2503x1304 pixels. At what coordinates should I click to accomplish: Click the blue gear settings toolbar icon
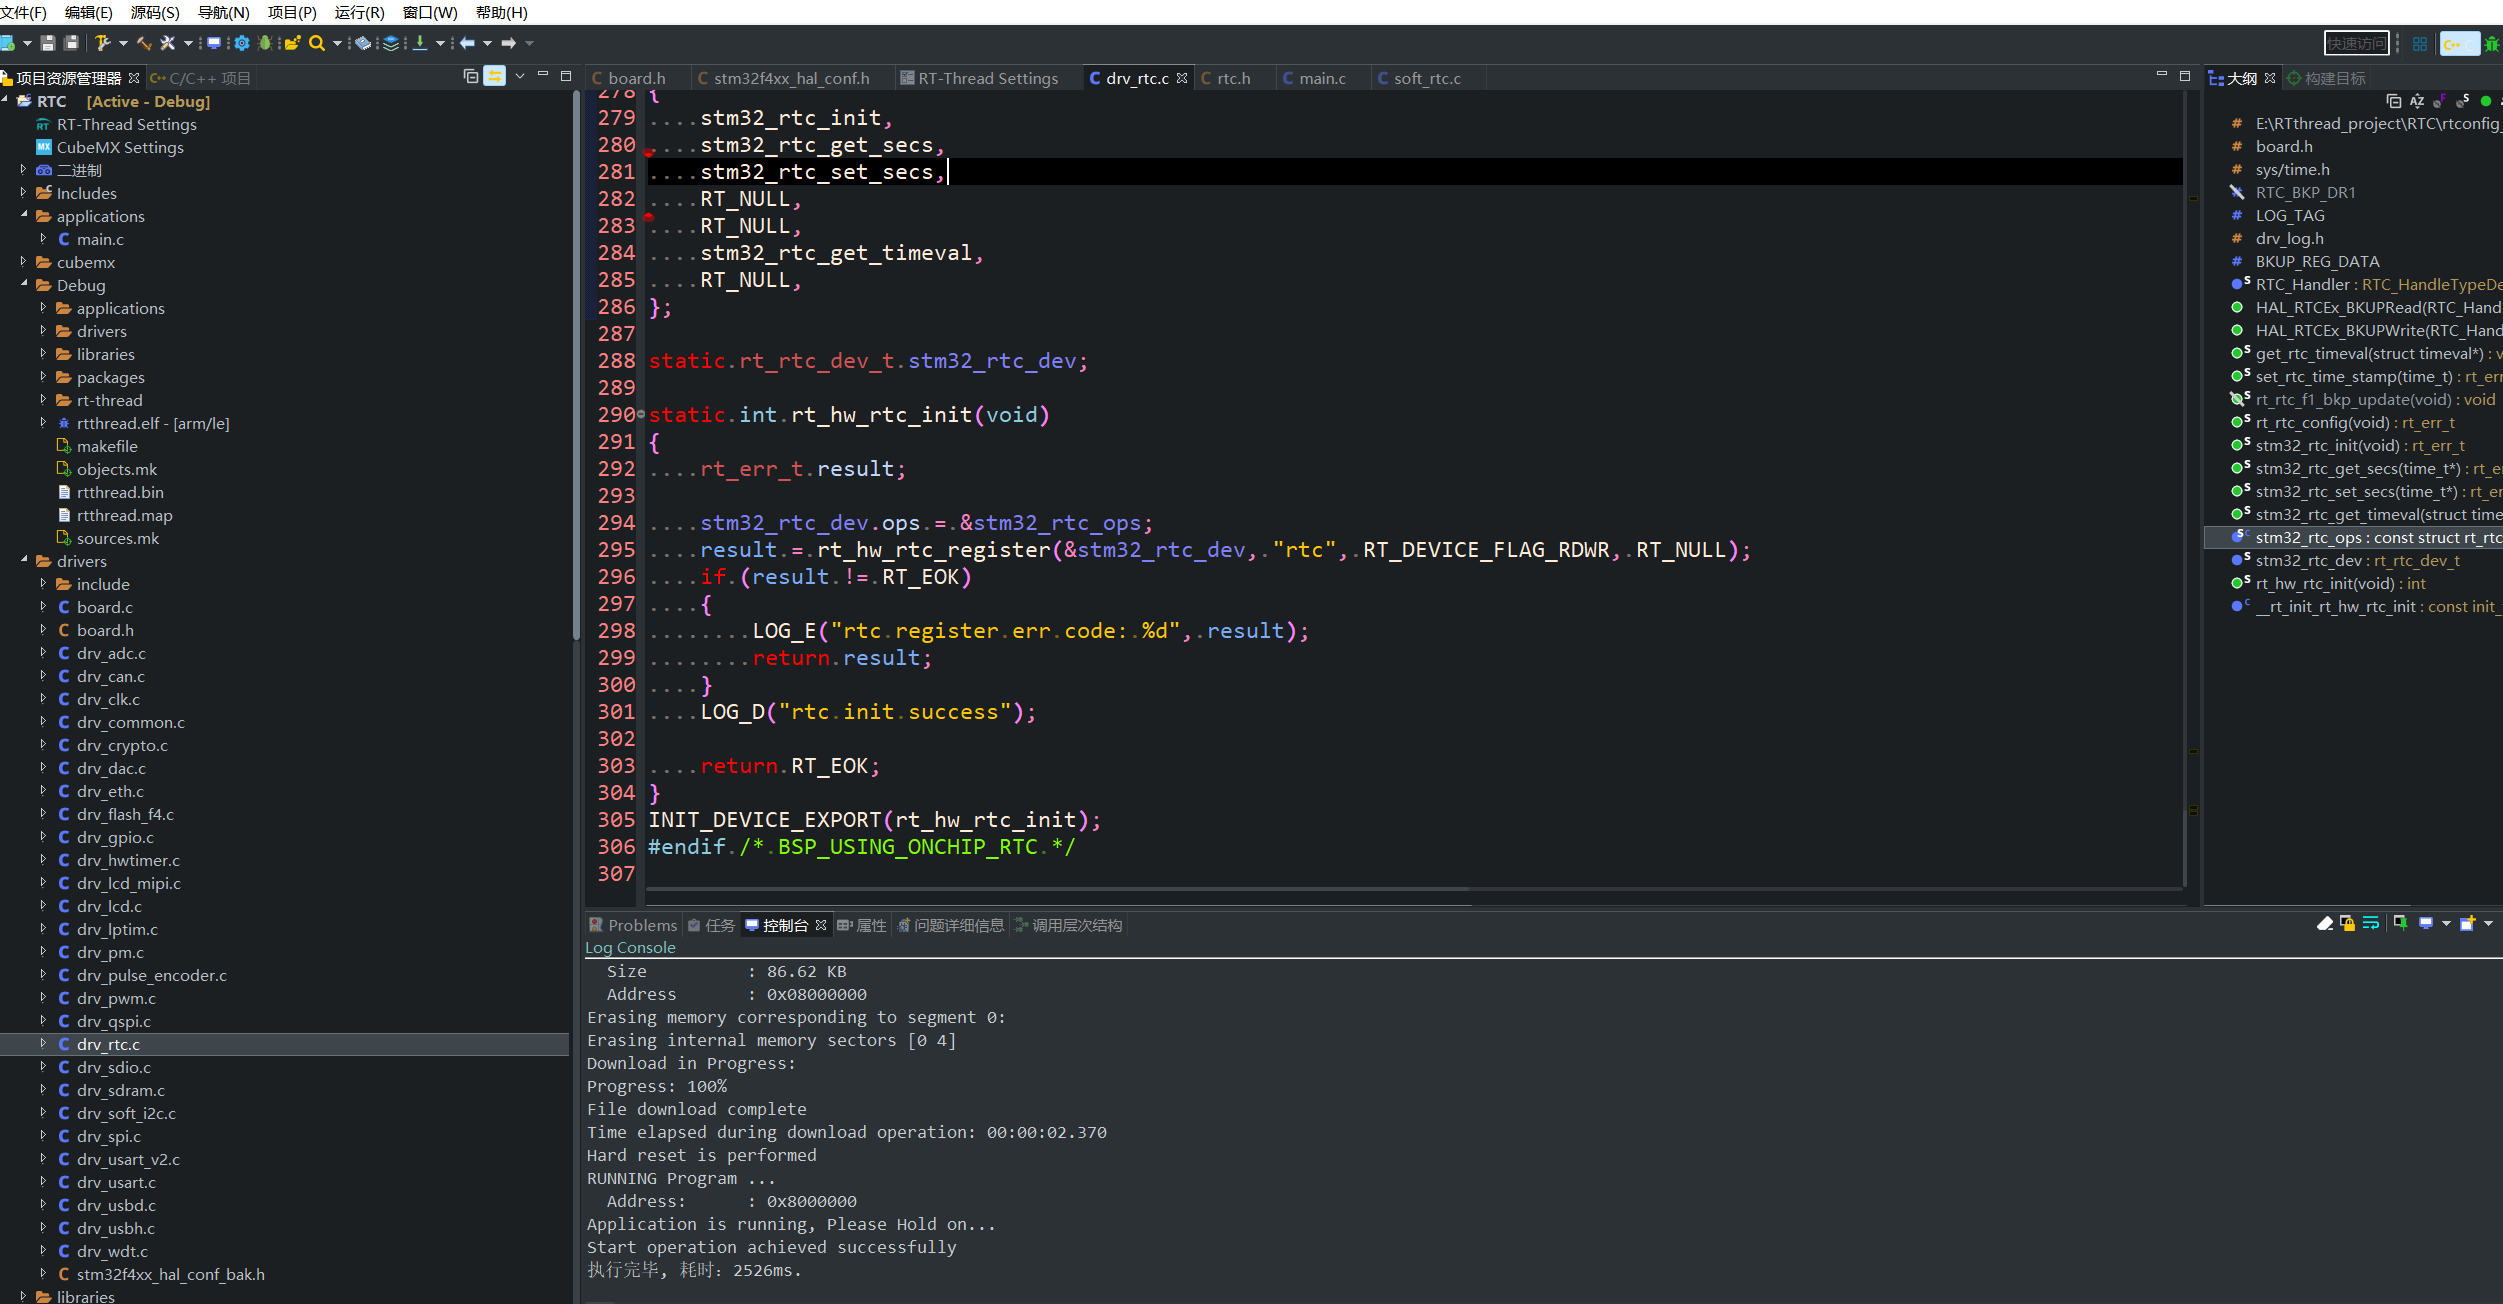point(241,43)
